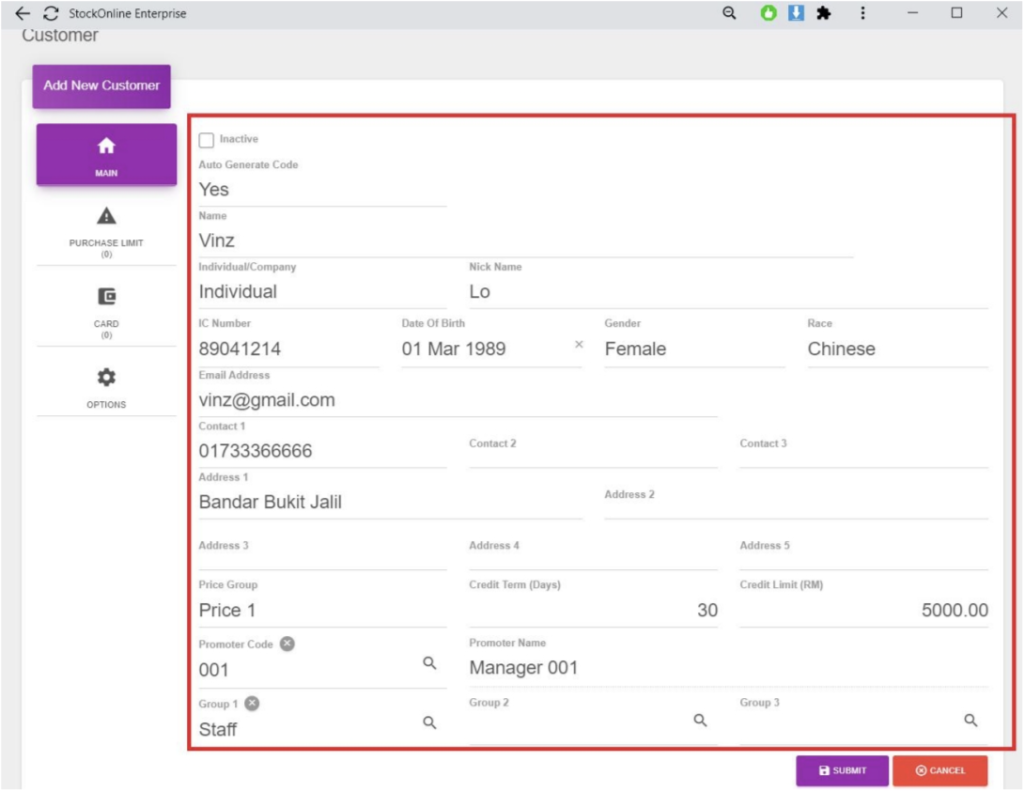
Task: Clear the Group 1 value with its X icon
Action: pos(252,704)
